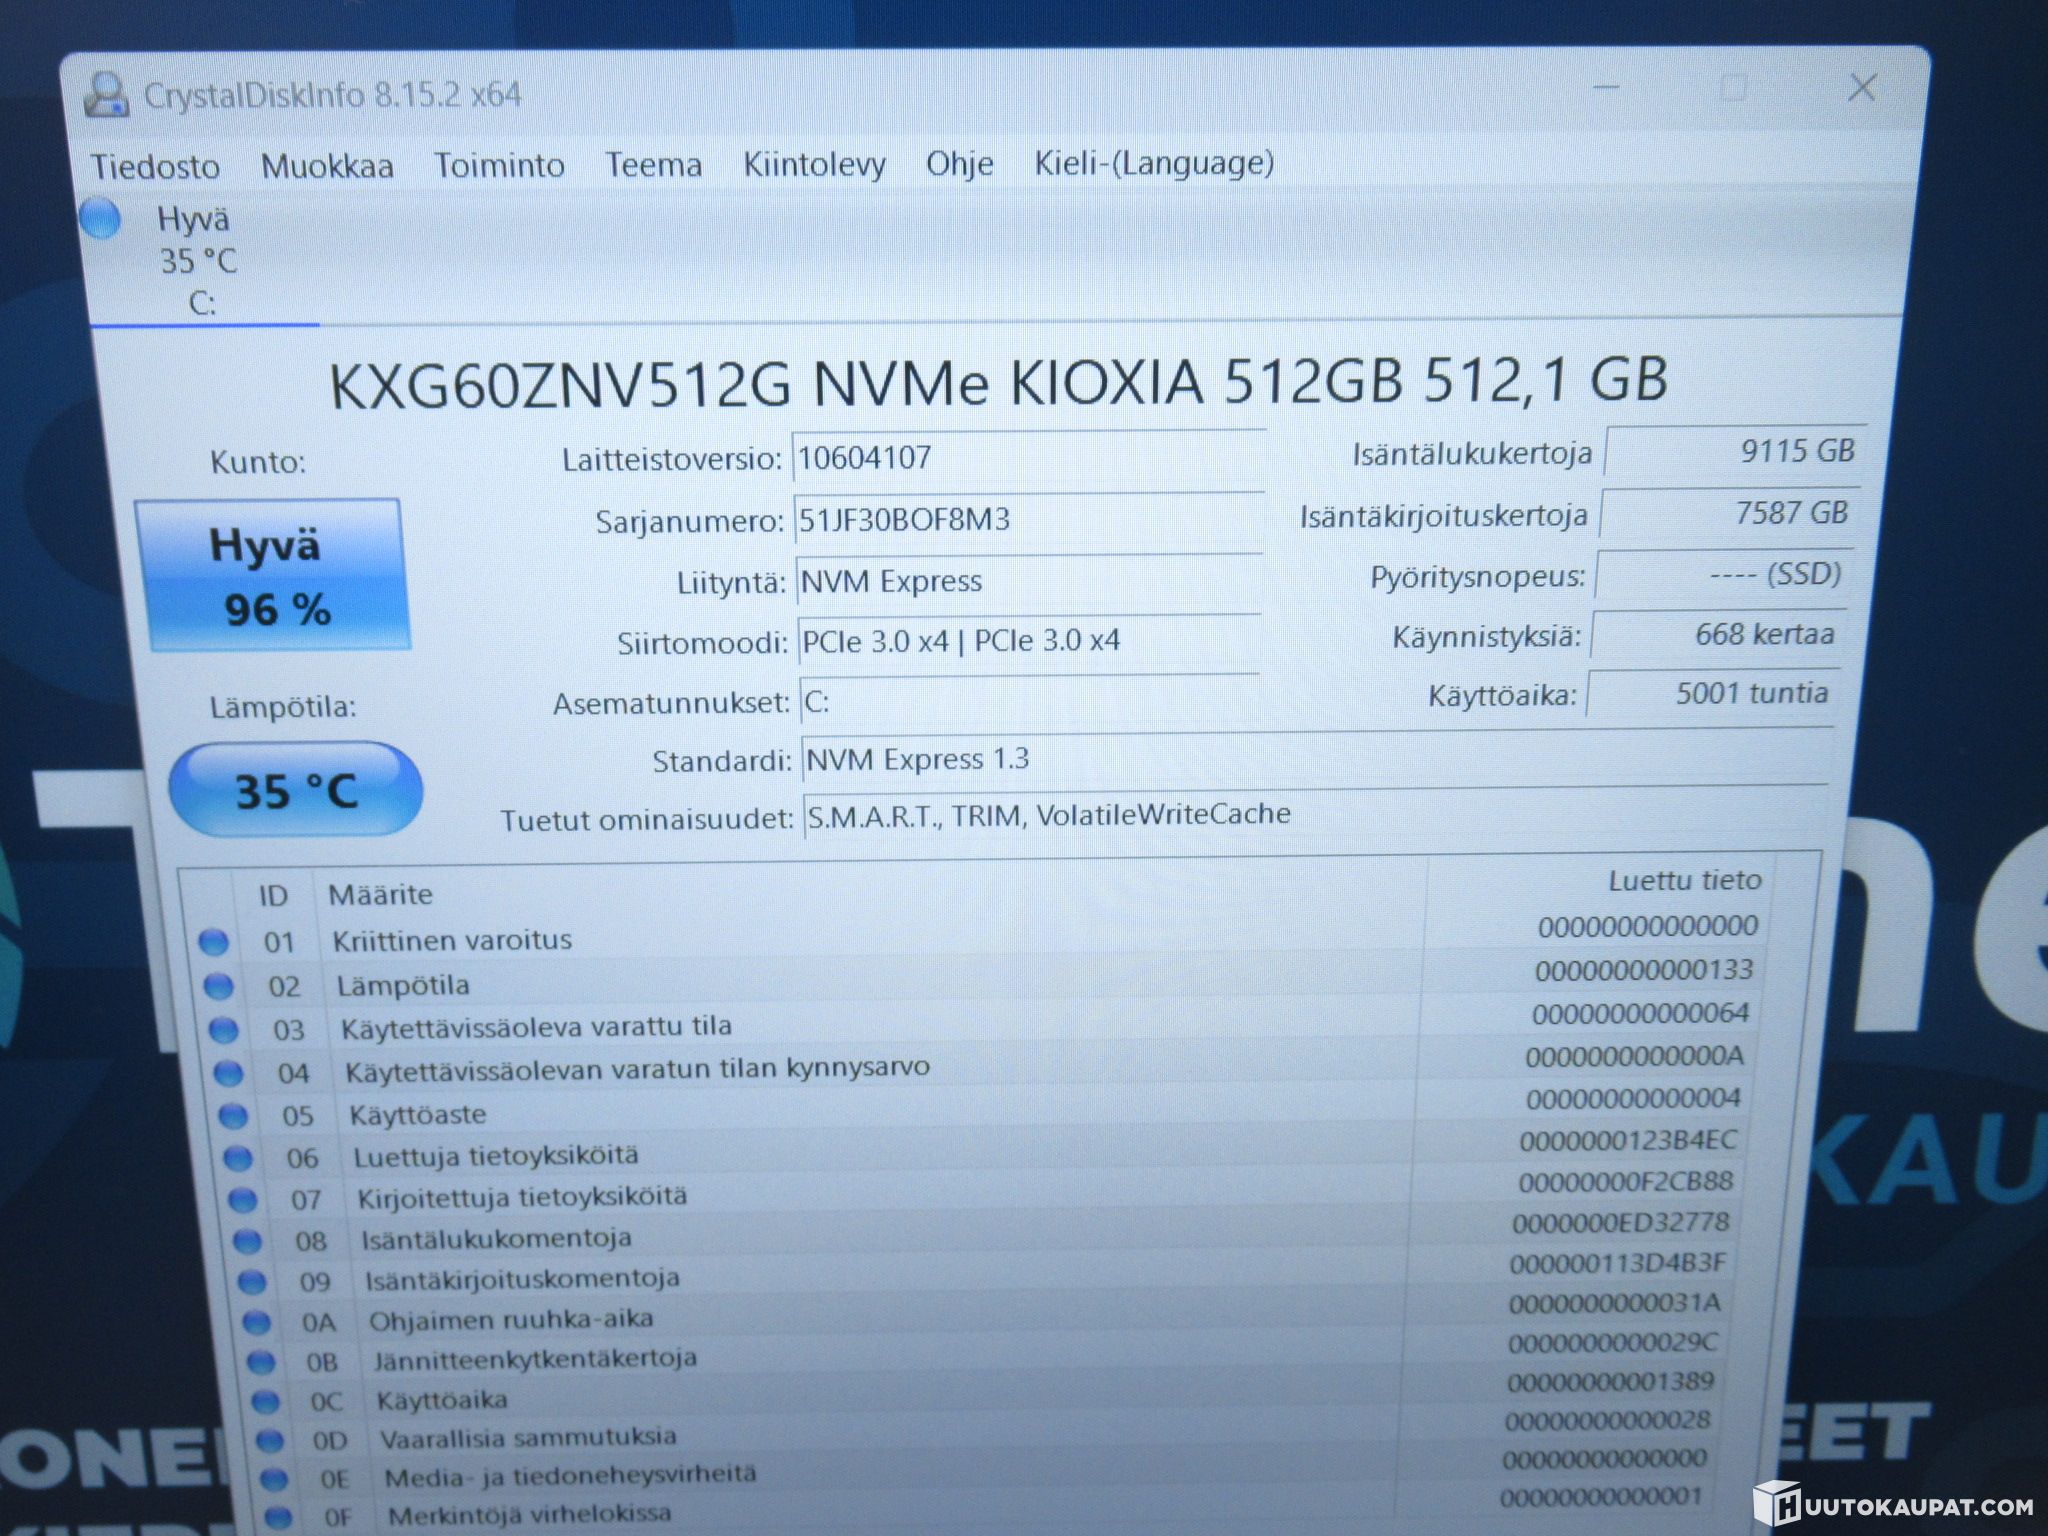Image resolution: width=2048 pixels, height=1536 pixels.
Task: Click the status dot of row 0F Merkintöjä virhelokissa
Action: point(278,1517)
